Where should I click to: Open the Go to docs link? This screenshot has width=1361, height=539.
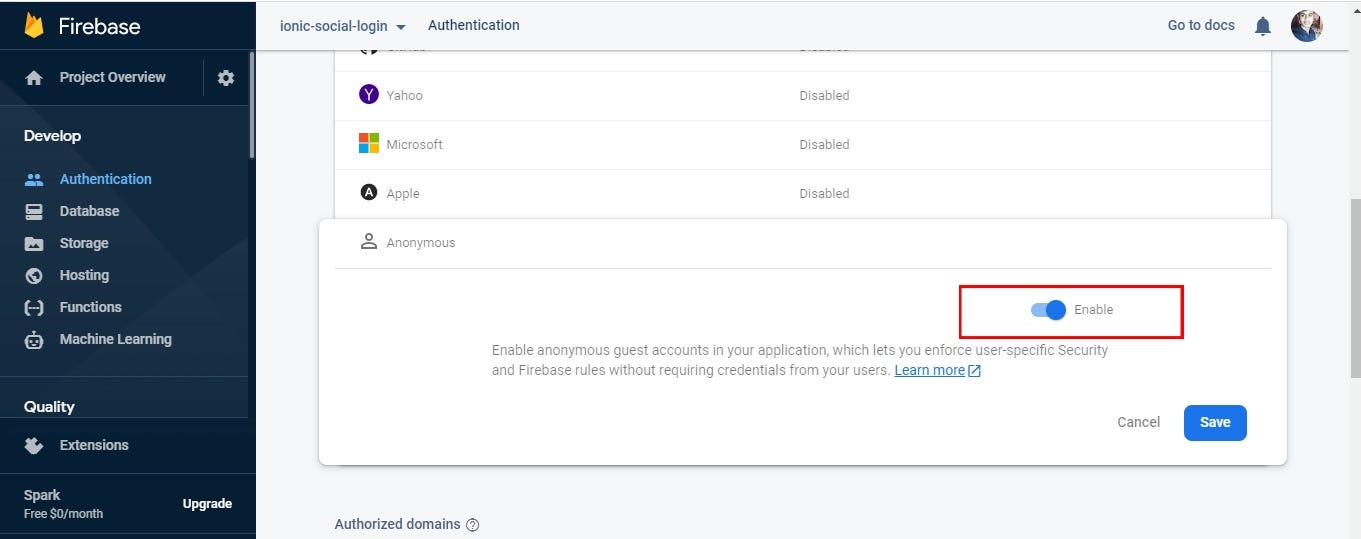click(x=1201, y=25)
